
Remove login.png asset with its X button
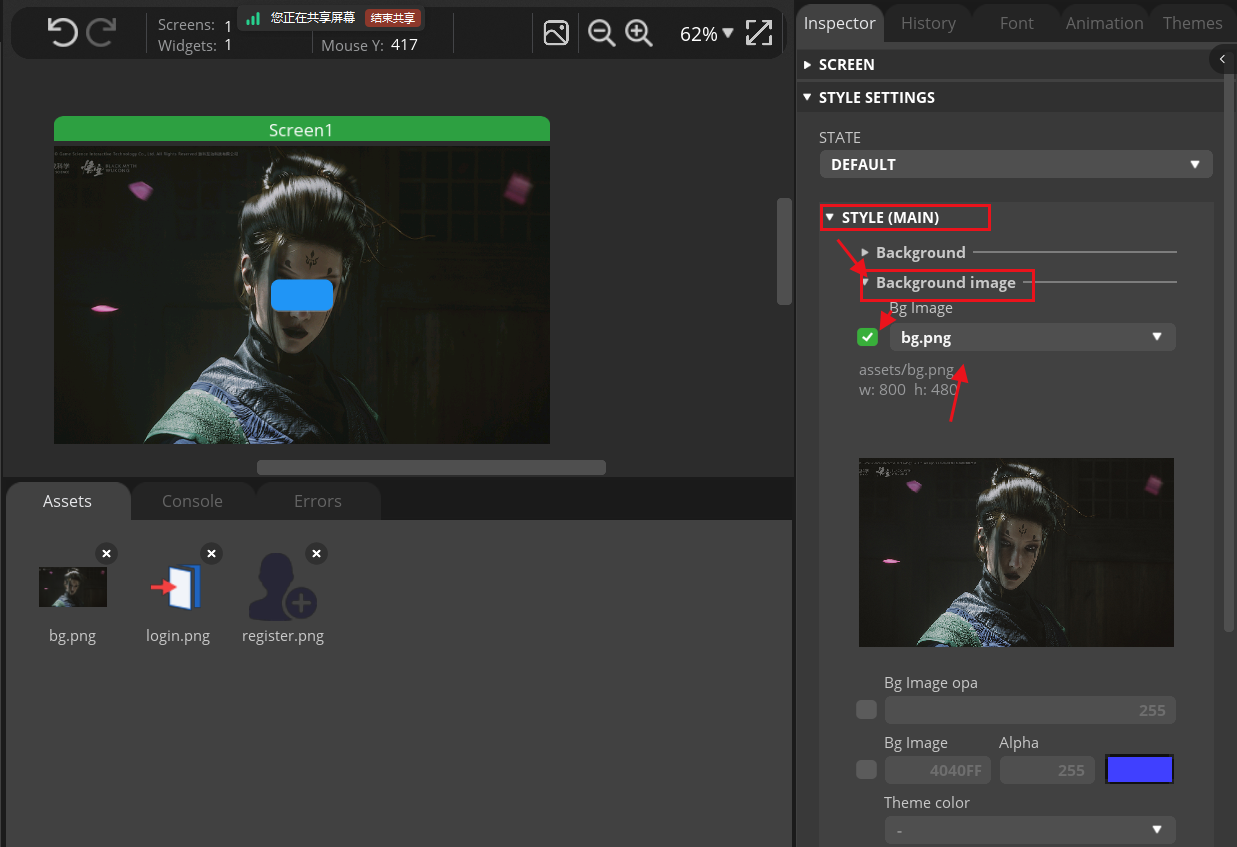click(x=211, y=553)
